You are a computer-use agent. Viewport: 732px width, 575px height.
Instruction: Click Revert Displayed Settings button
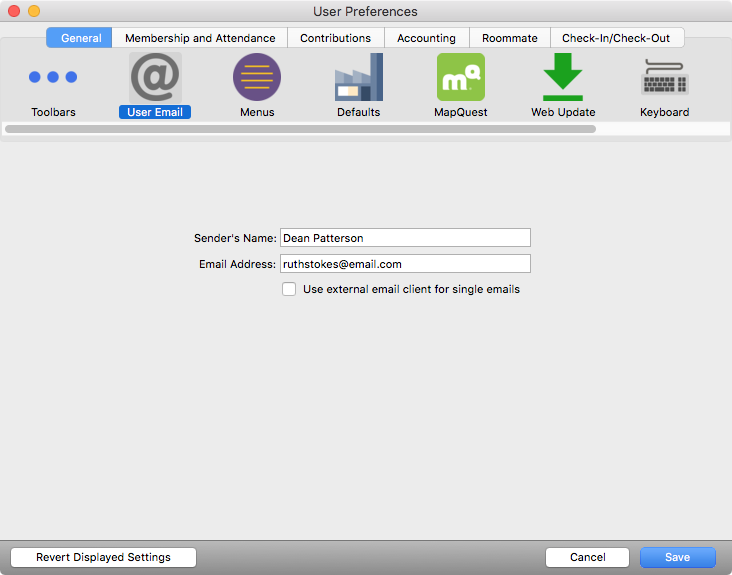click(x=103, y=557)
